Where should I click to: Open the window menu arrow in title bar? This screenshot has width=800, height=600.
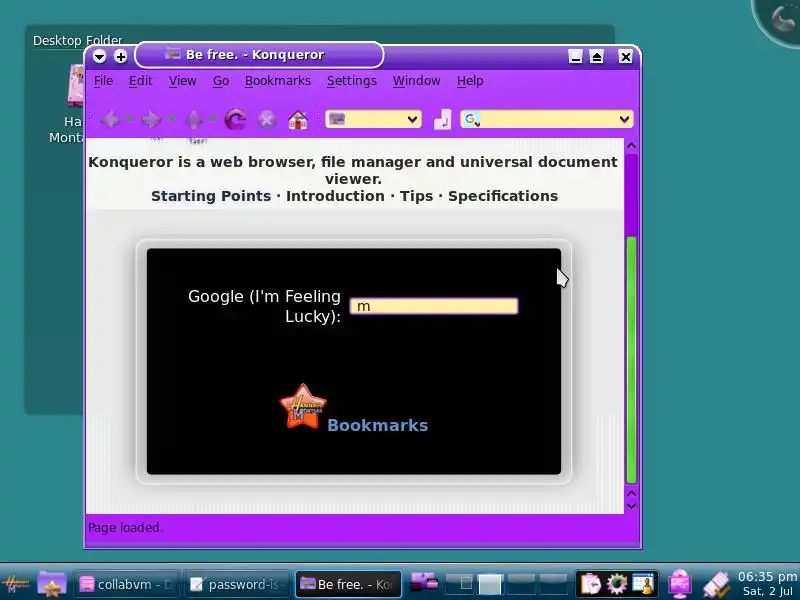(99, 56)
